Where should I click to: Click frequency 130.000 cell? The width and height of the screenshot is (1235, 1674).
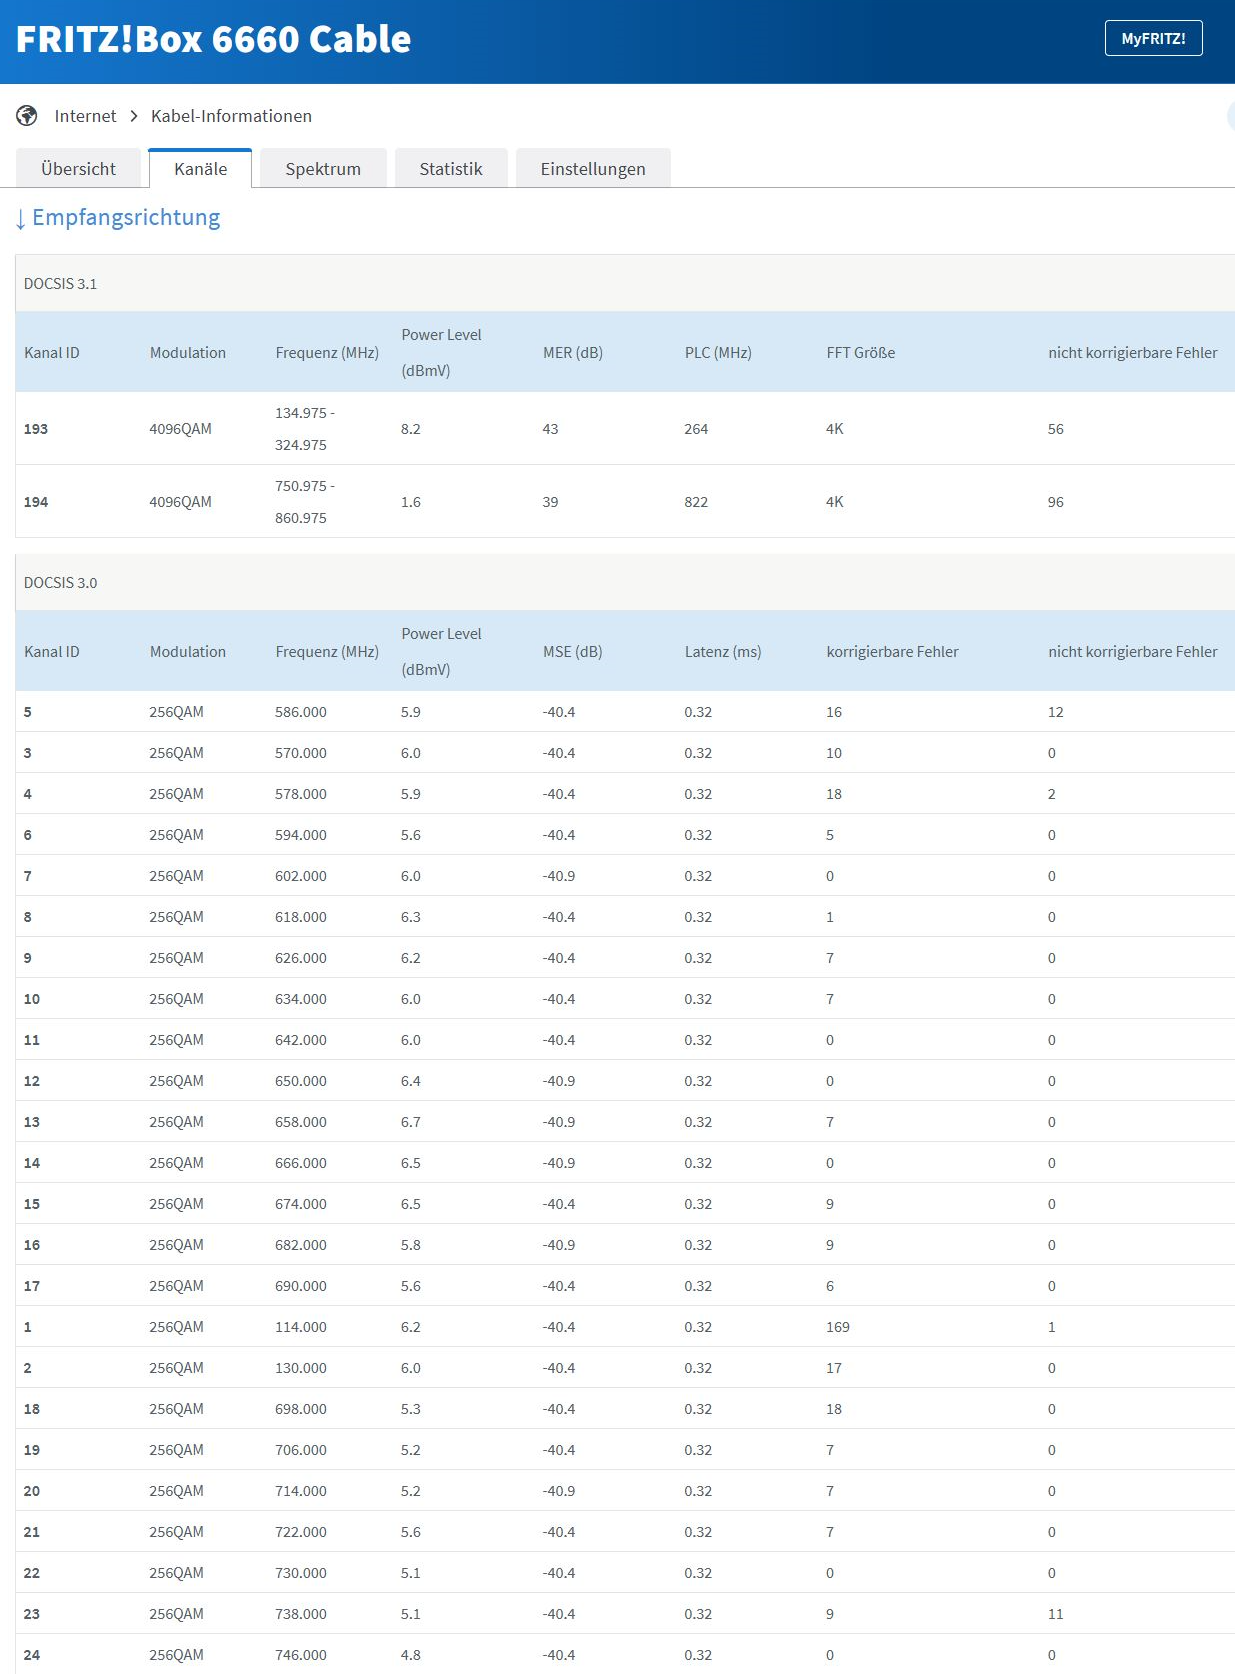click(x=301, y=1368)
